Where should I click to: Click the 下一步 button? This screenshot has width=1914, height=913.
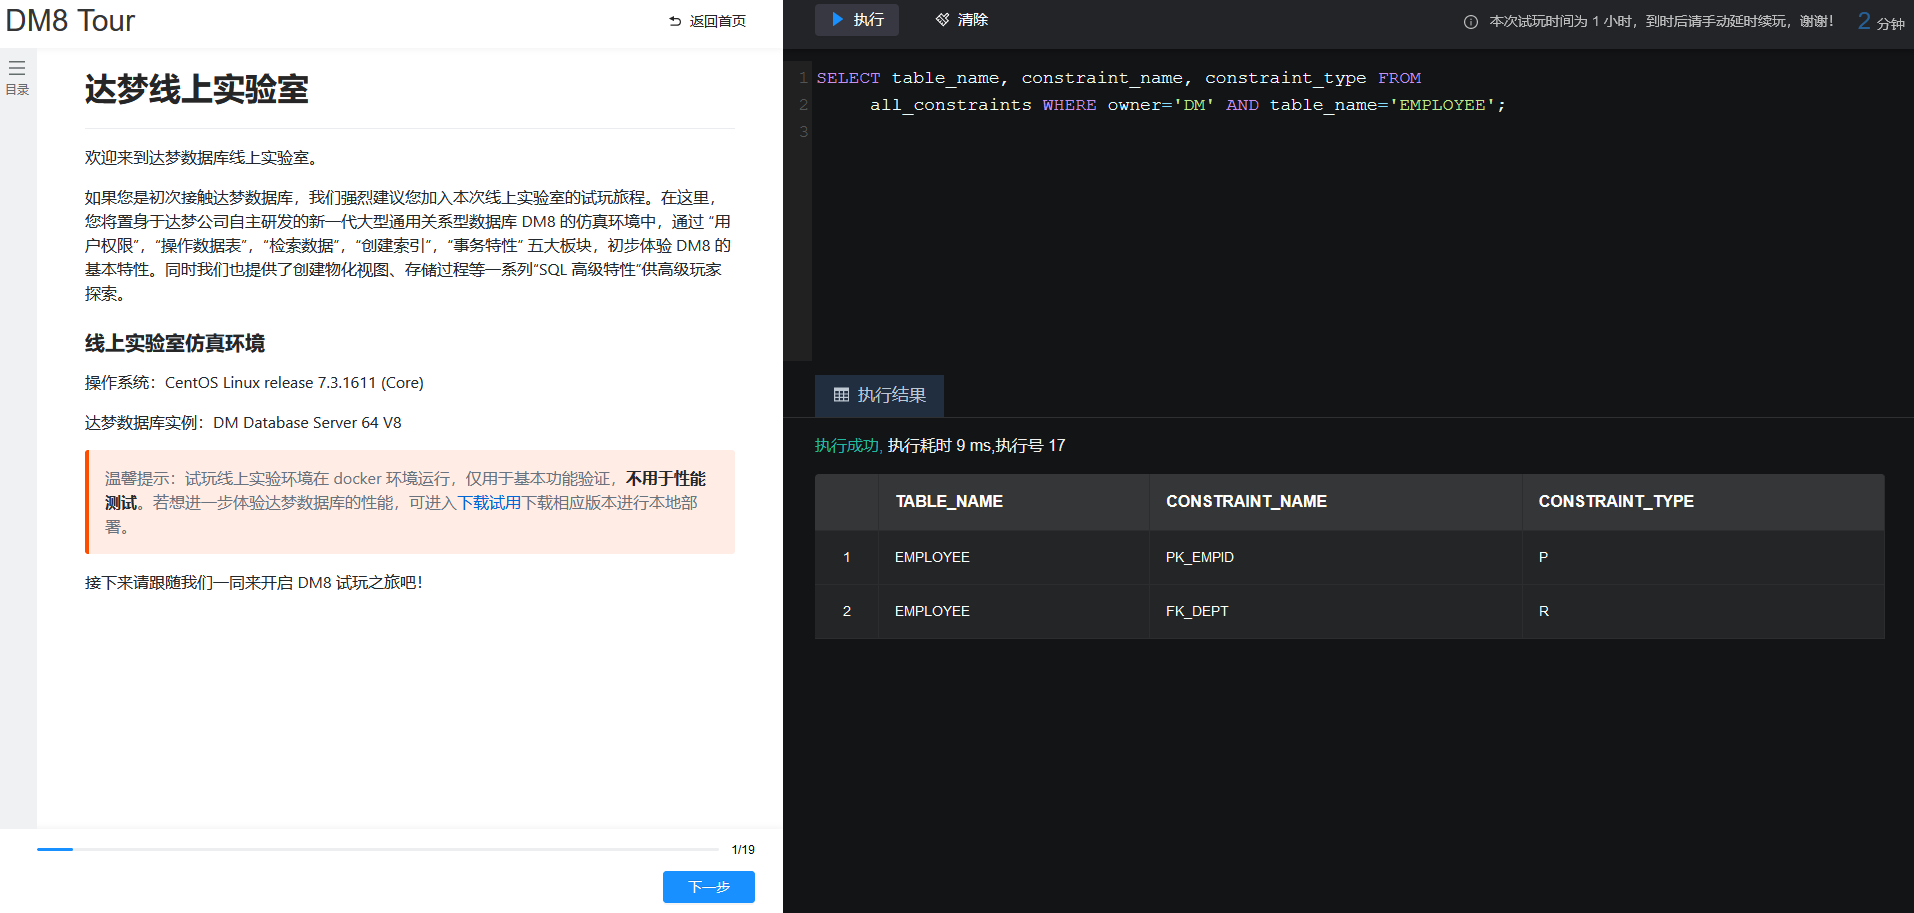point(709,887)
